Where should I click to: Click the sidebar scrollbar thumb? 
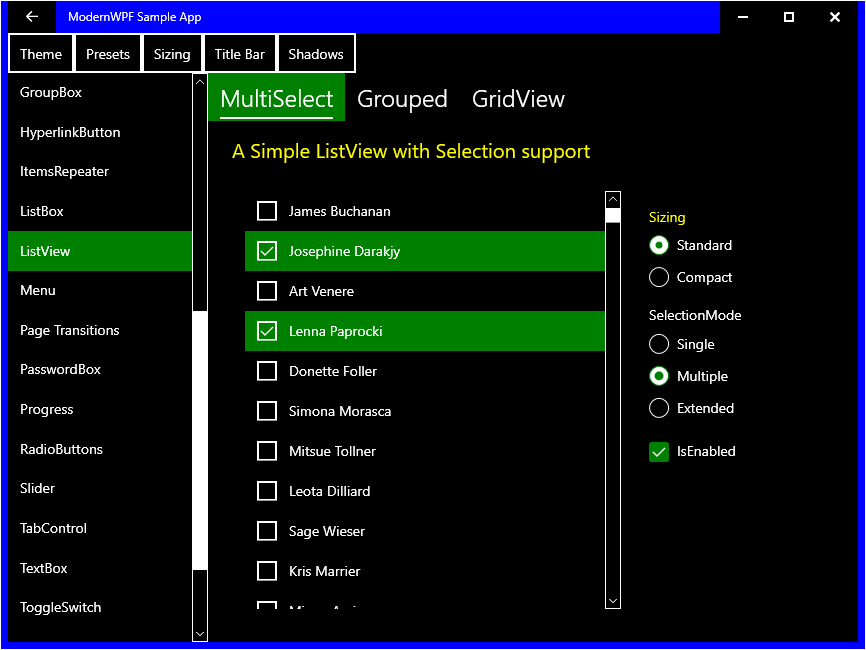pyautogui.click(x=200, y=440)
